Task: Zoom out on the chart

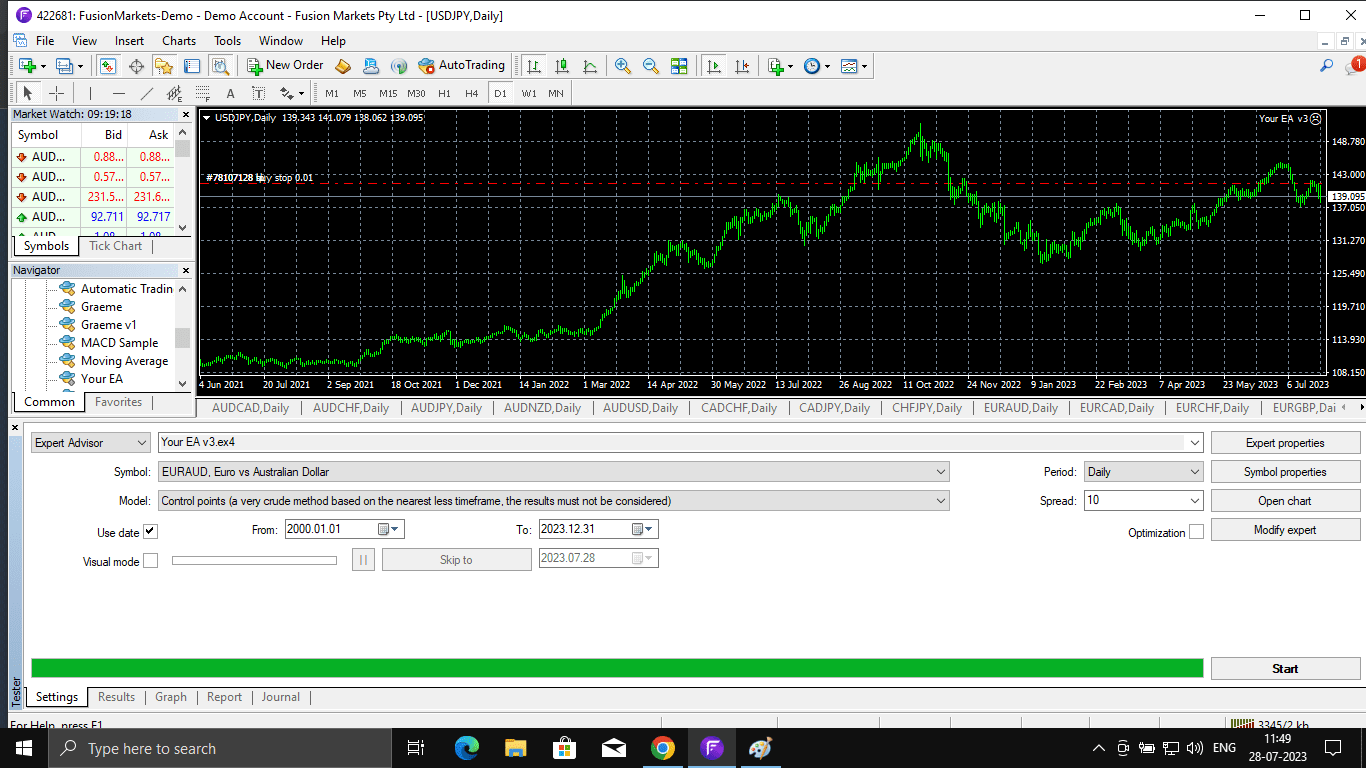Action: [x=651, y=66]
